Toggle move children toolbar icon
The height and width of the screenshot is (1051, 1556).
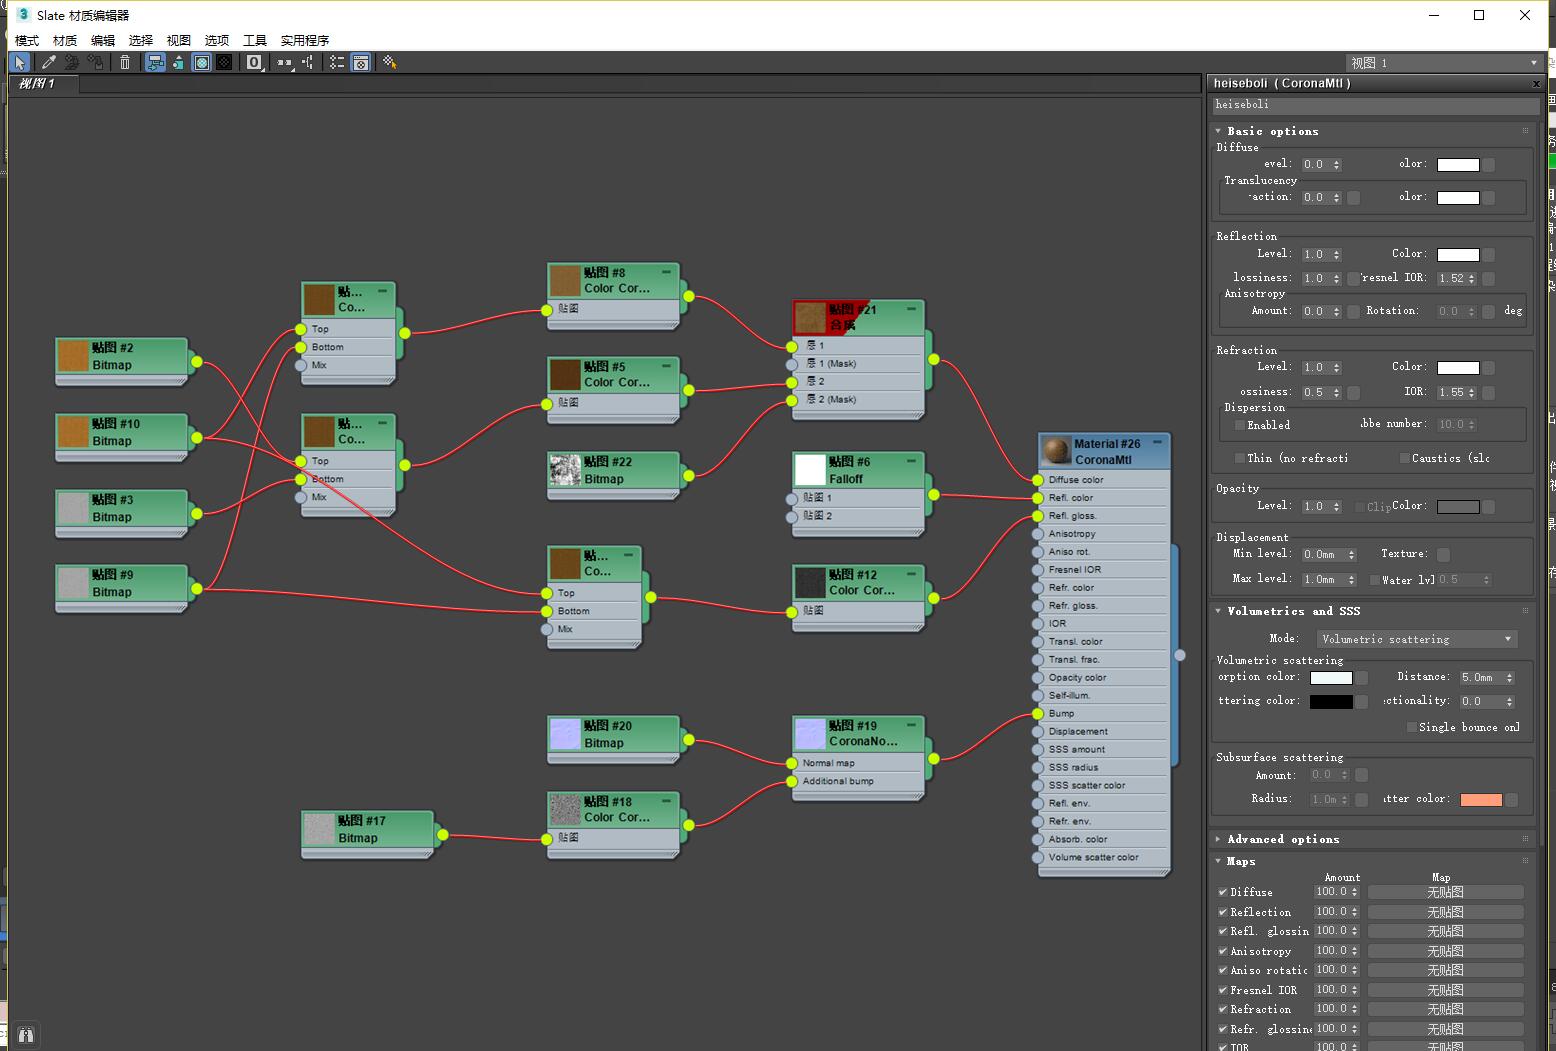pyautogui.click(x=155, y=62)
